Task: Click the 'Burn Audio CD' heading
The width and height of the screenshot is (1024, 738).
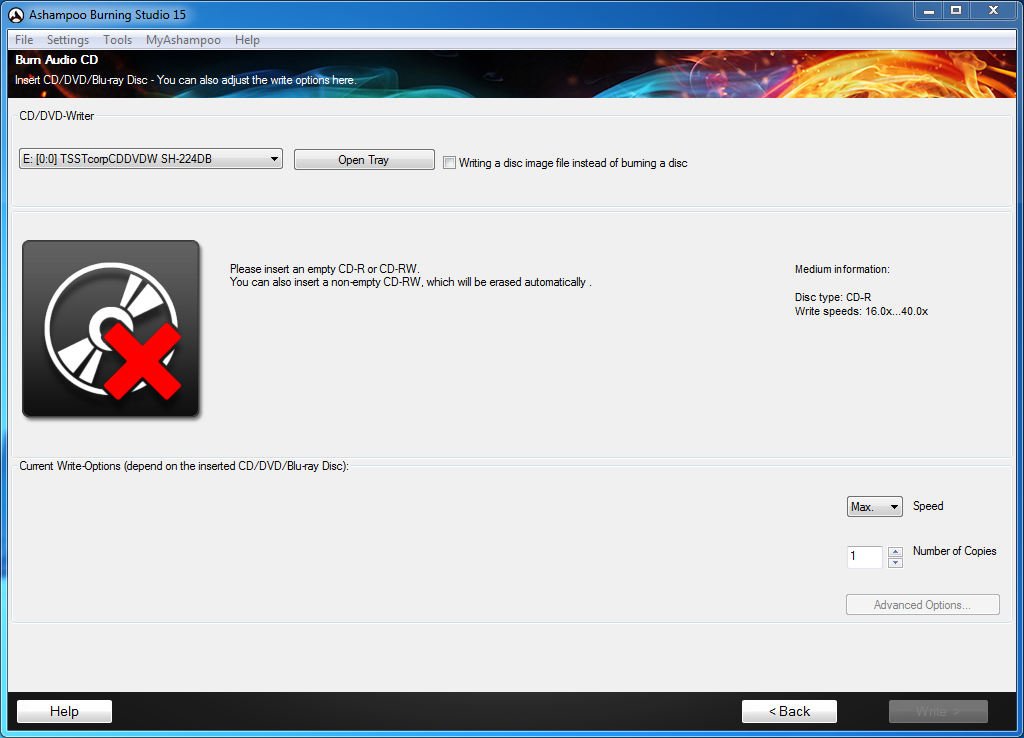Action: tap(57, 60)
